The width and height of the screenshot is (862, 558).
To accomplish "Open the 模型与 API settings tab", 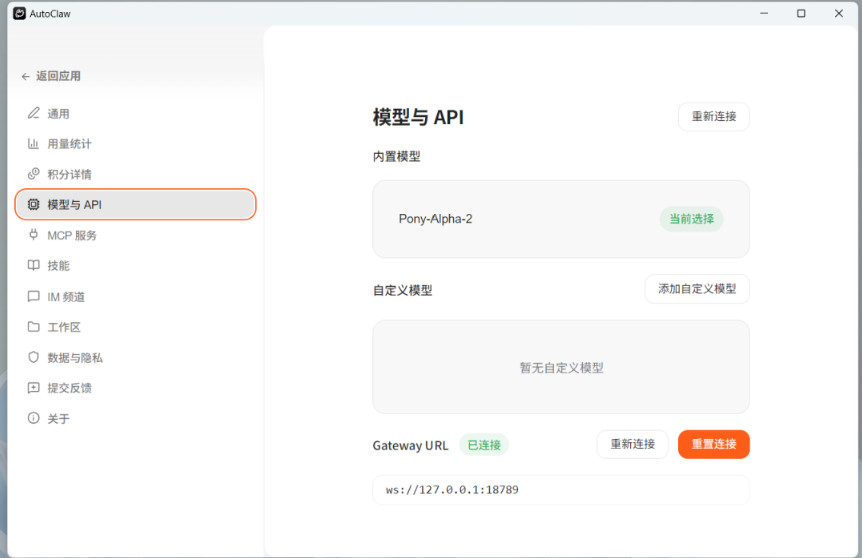I will 135,204.
